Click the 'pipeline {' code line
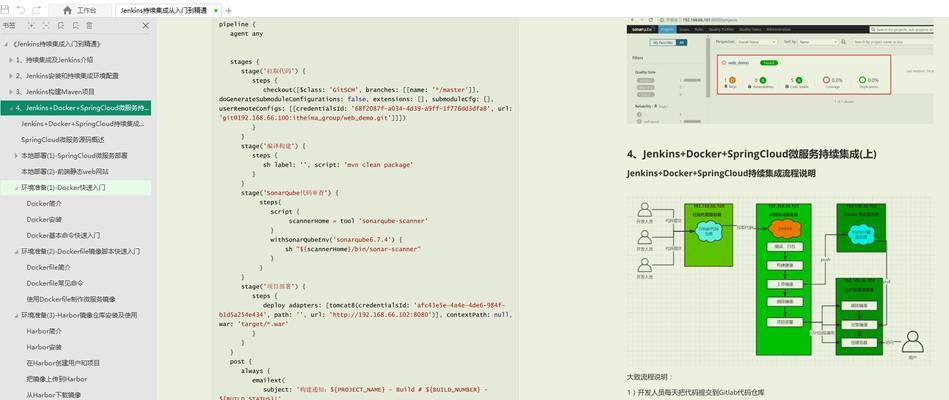Viewport: 949px width, 400px height. coord(237,24)
